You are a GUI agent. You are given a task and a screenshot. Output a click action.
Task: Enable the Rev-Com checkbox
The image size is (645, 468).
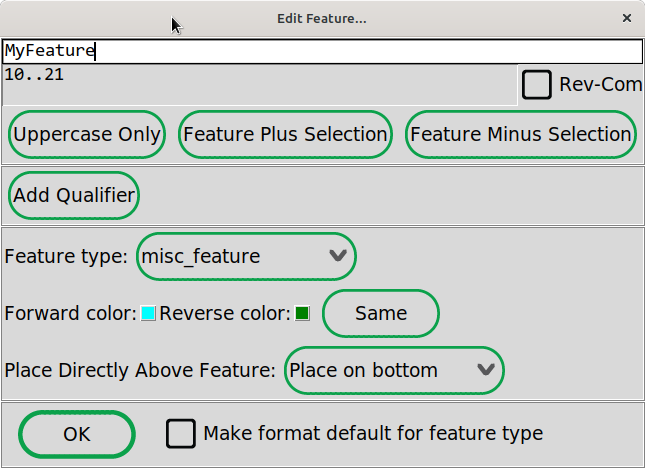coord(536,85)
